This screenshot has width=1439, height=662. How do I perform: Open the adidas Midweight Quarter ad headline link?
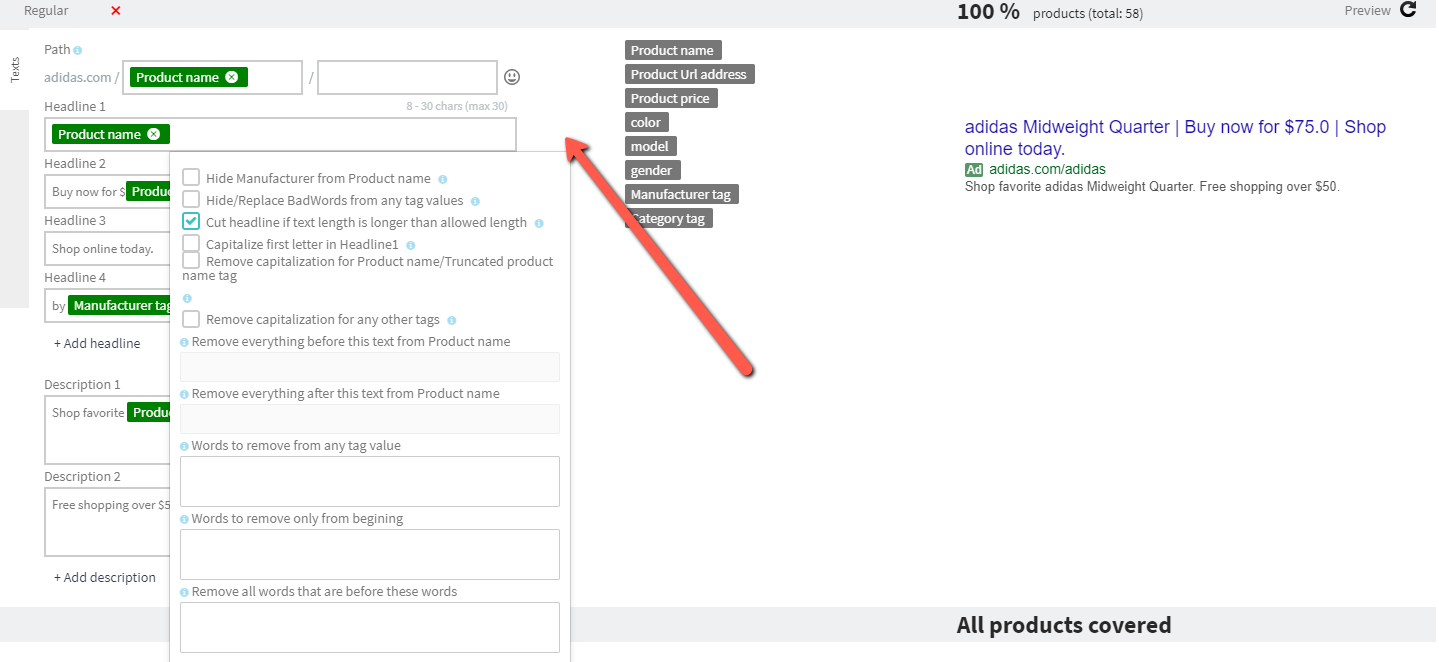(x=1174, y=138)
